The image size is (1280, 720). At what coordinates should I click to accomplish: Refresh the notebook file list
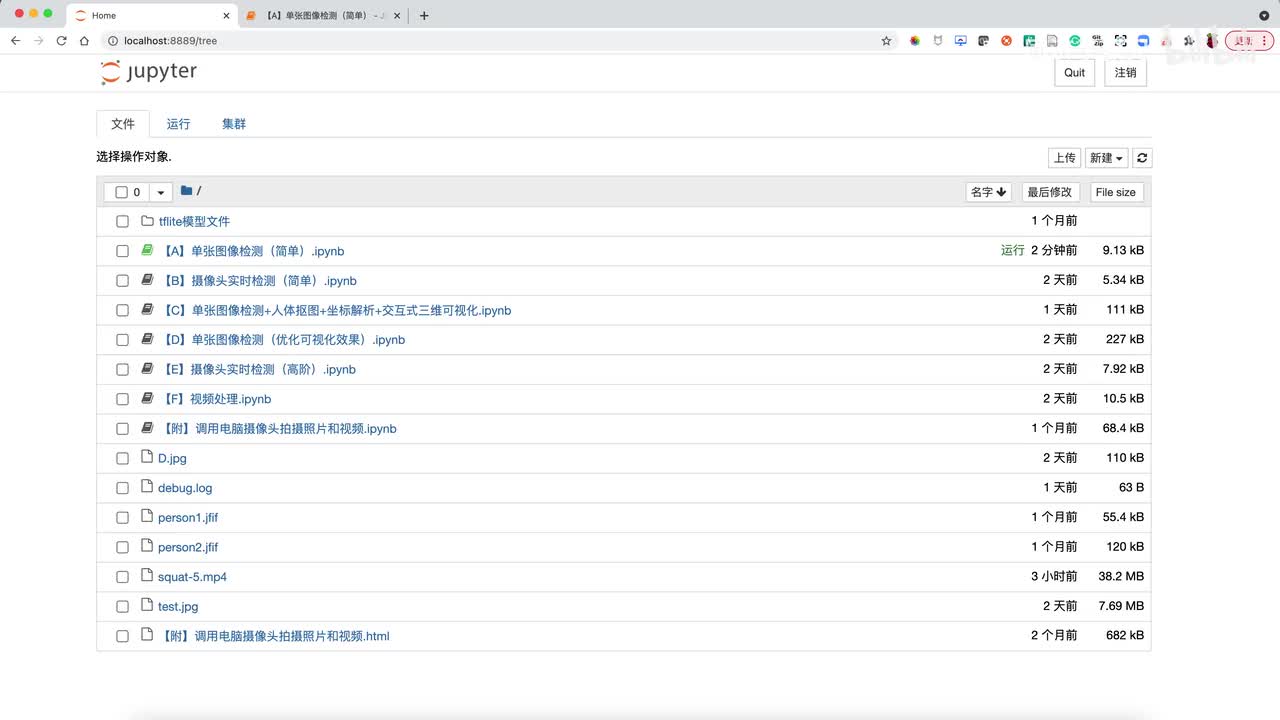[x=1143, y=158]
